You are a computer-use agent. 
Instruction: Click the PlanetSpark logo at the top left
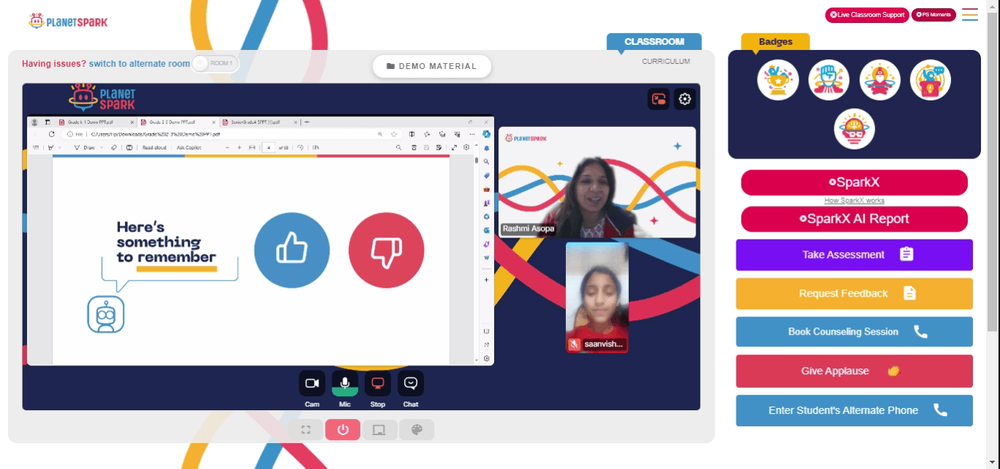pyautogui.click(x=68, y=21)
